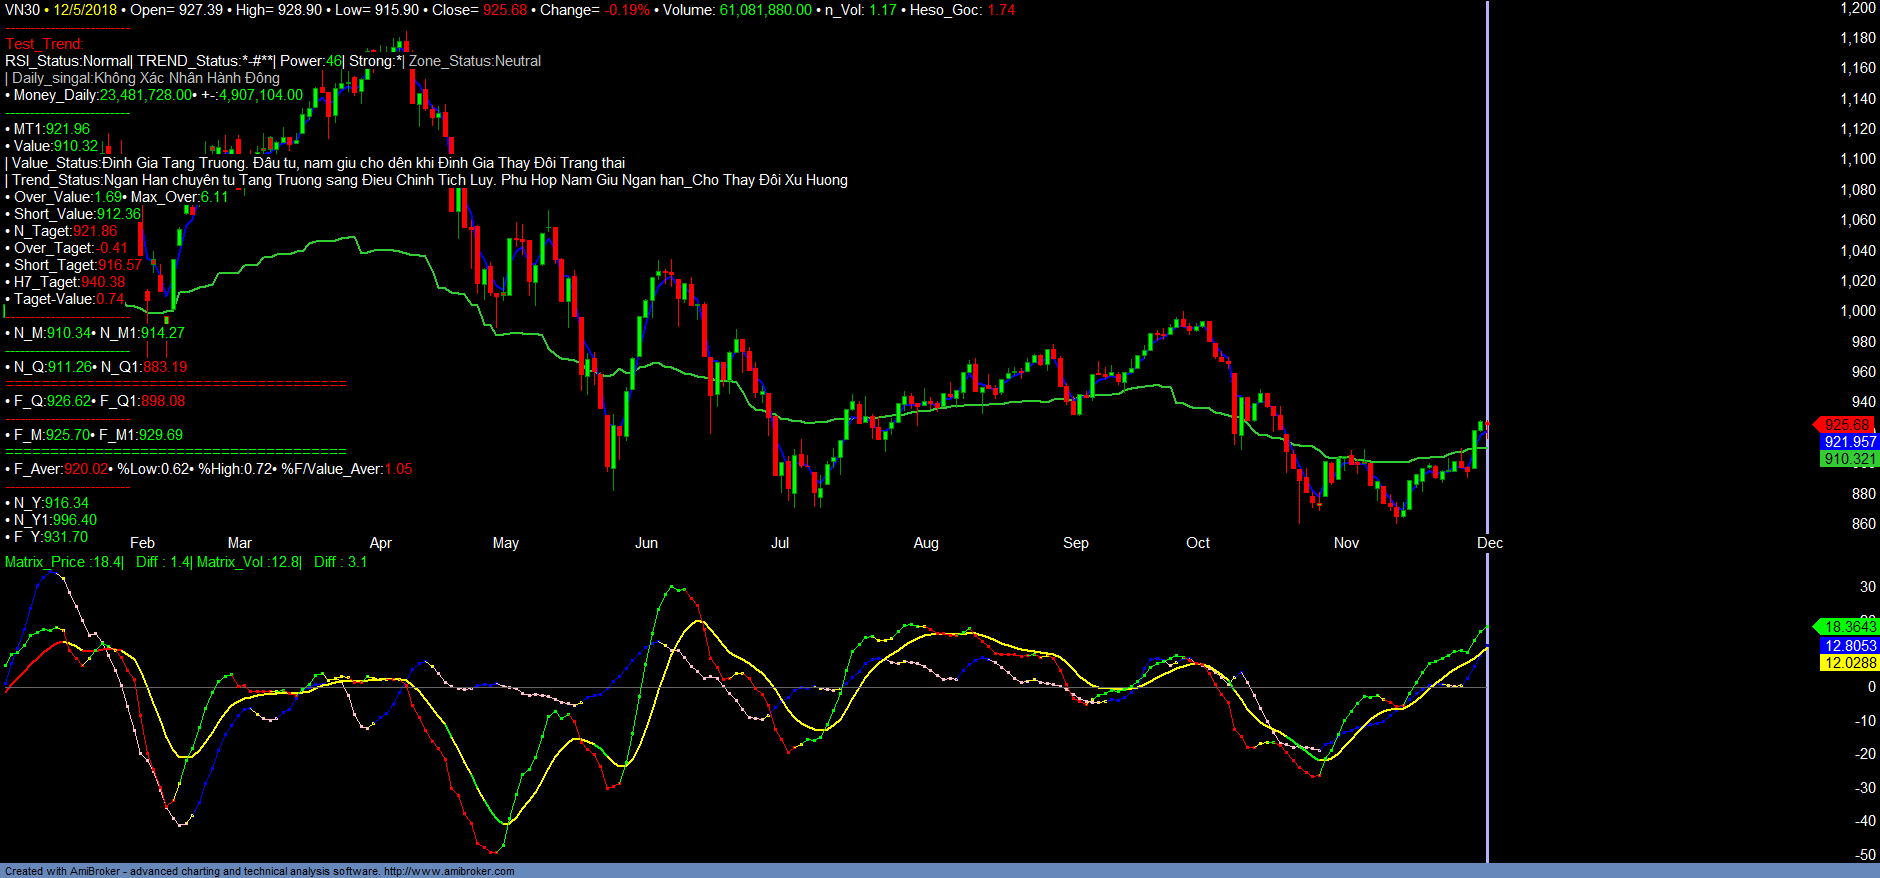Click the Matrix_Price 18.4 indicator label
This screenshot has height=878, width=1880.
pos(64,562)
